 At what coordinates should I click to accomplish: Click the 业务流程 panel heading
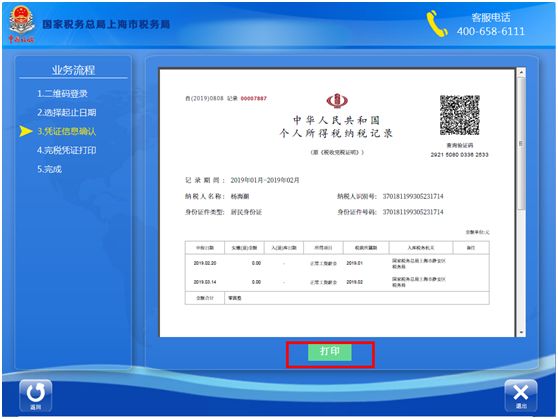pos(73,70)
